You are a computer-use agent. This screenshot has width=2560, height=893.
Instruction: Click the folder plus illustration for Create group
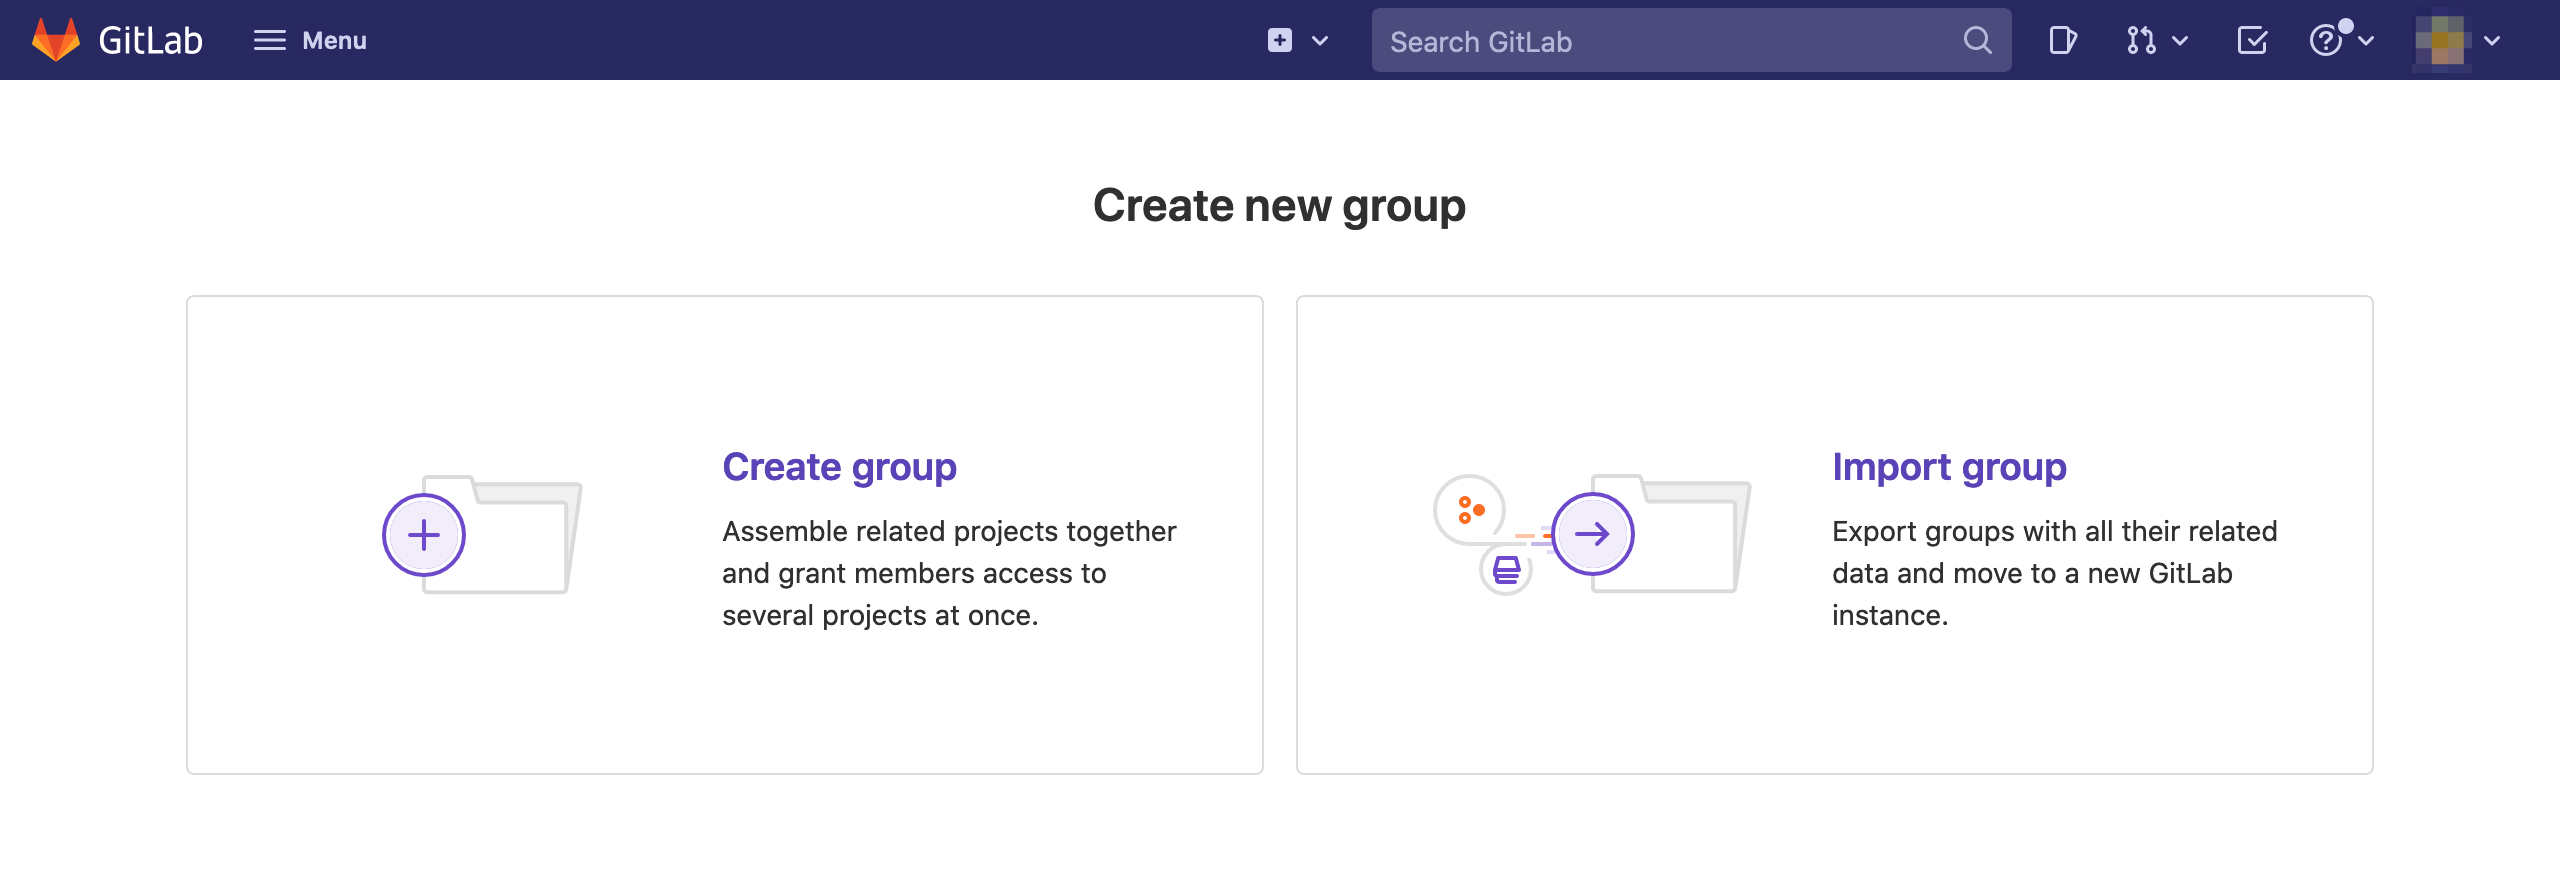(482, 534)
